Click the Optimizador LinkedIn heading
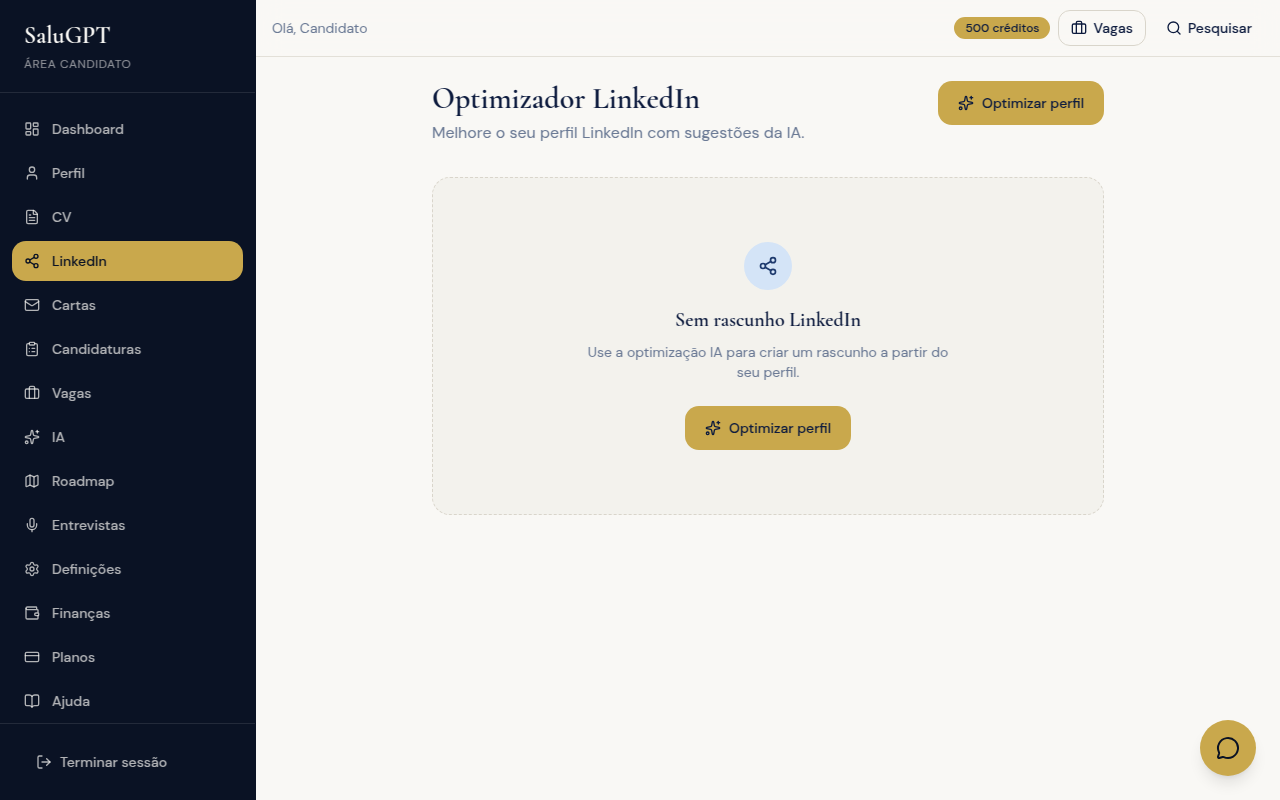The height and width of the screenshot is (800, 1280). (x=566, y=99)
